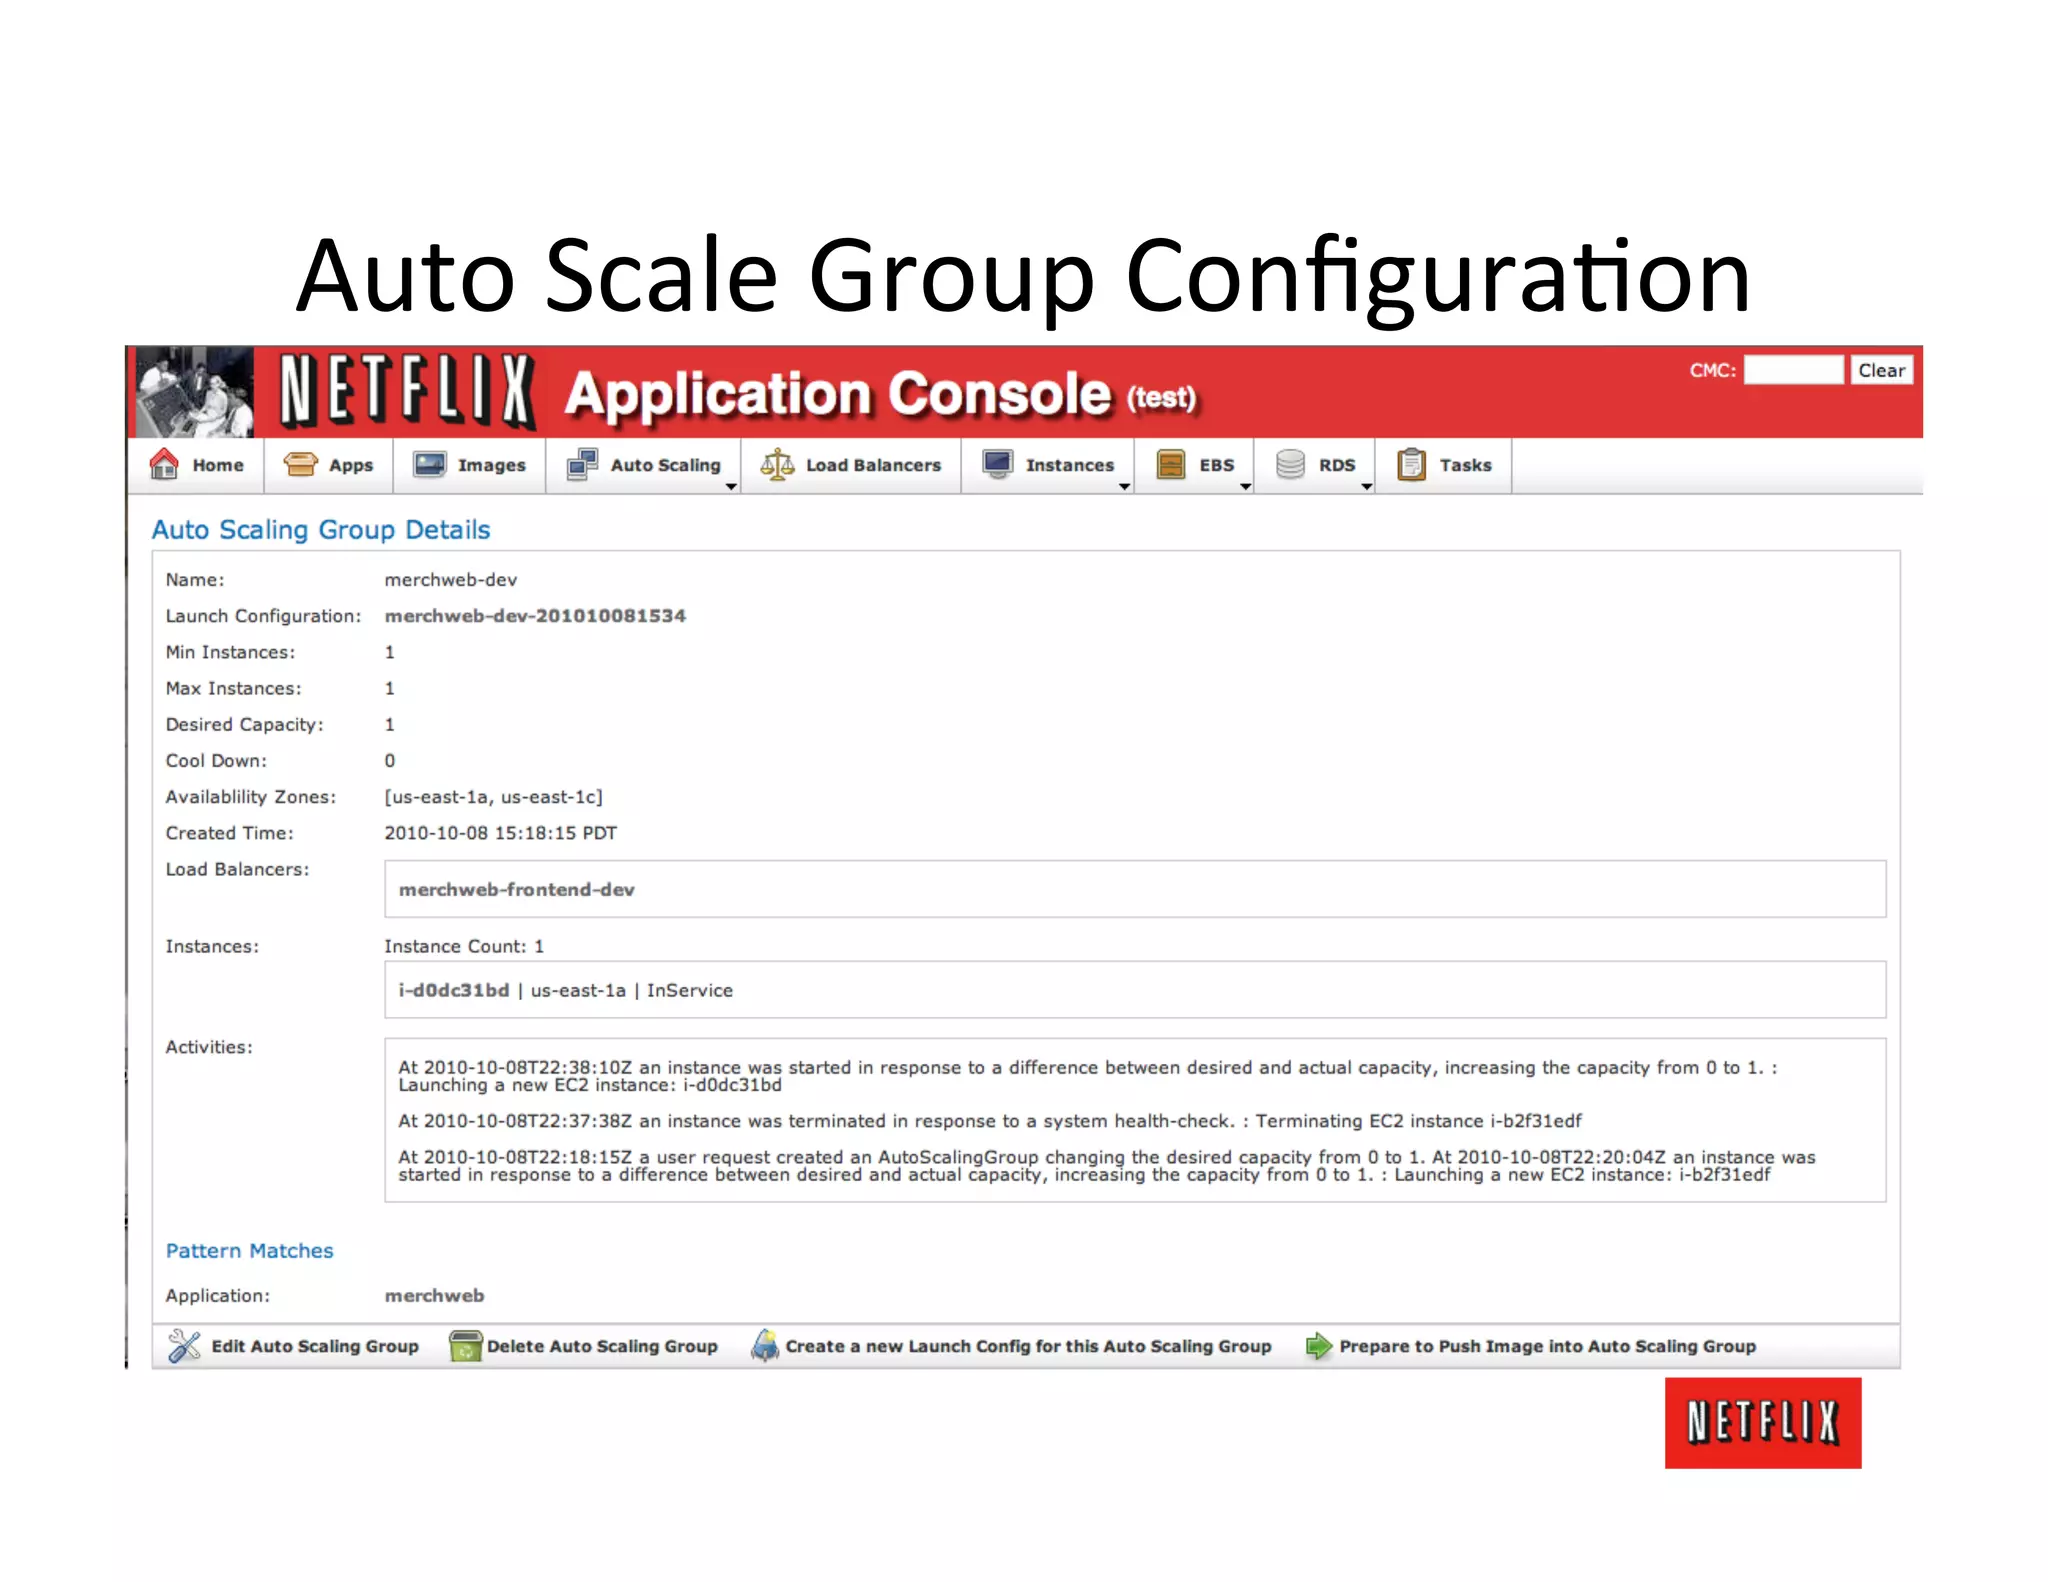Click the Created Time value 2010-10-08 15:18:15 PDT
This screenshot has height=1582, width=2048.
click(500, 833)
